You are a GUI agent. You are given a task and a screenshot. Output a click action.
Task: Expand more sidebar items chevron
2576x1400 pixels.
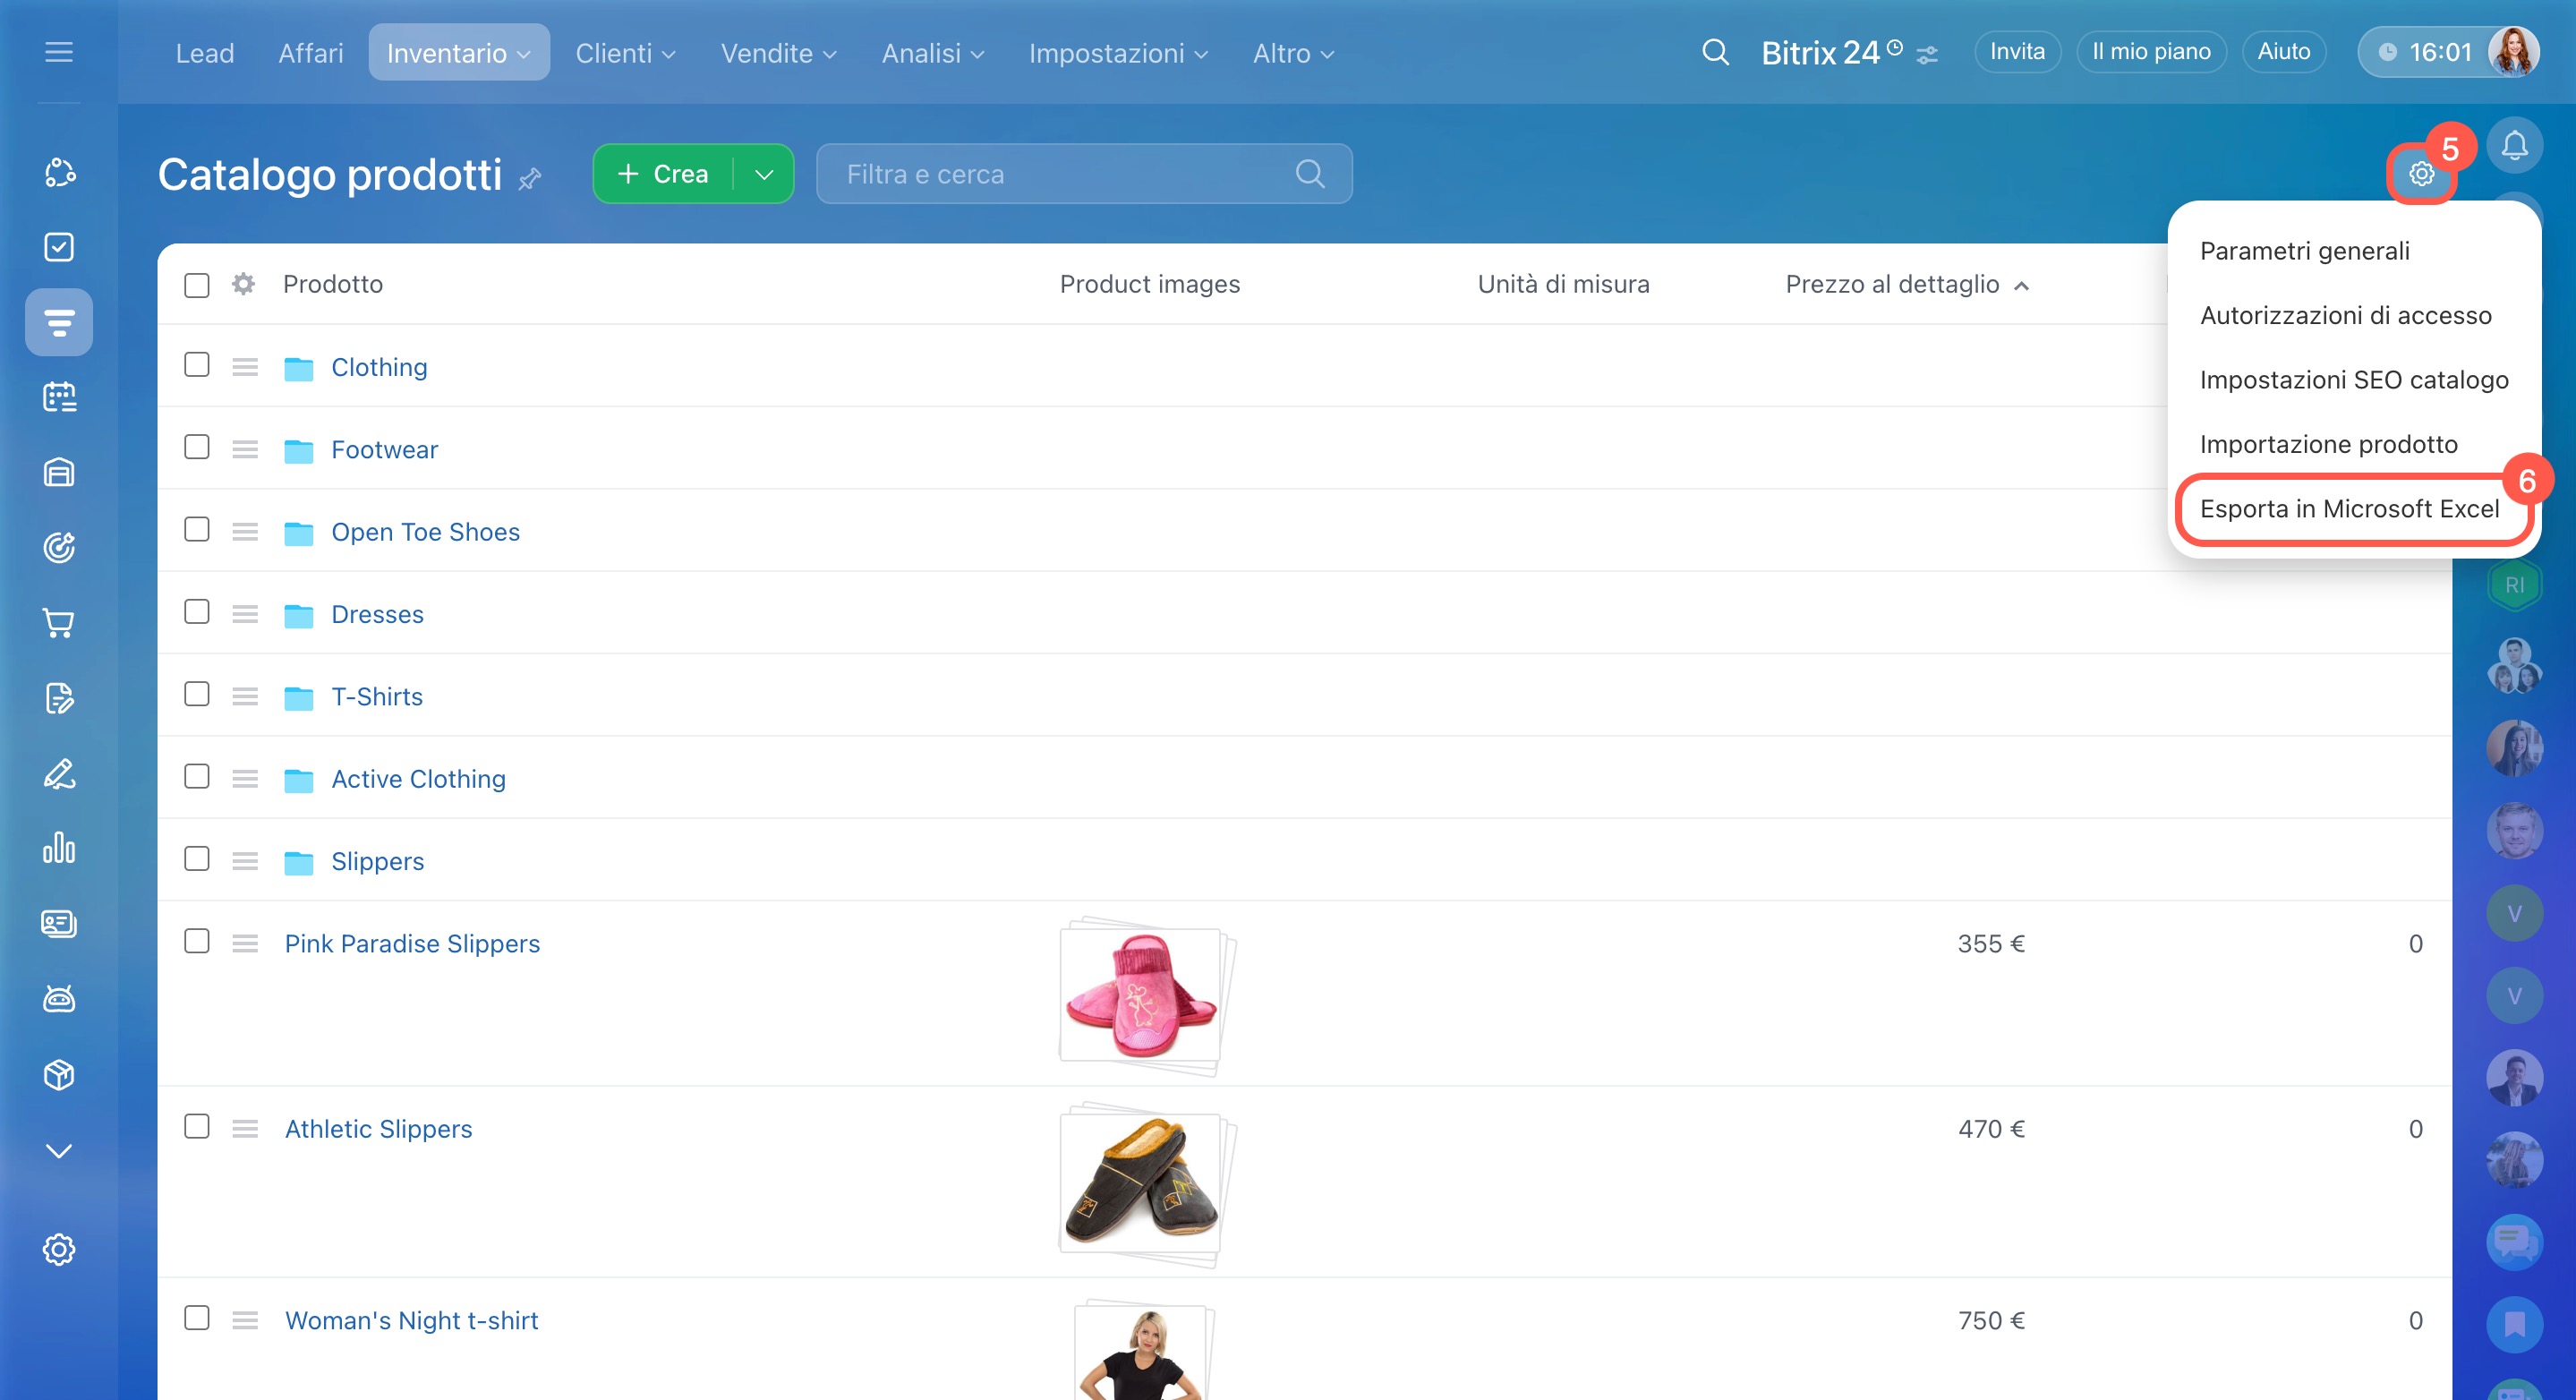pos(59,1150)
